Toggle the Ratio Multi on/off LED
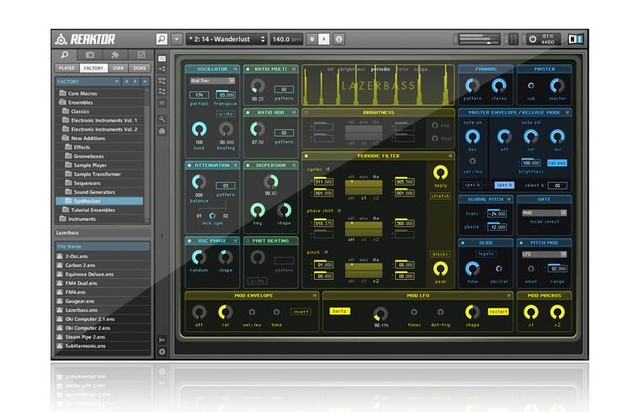 pyautogui.click(x=248, y=69)
